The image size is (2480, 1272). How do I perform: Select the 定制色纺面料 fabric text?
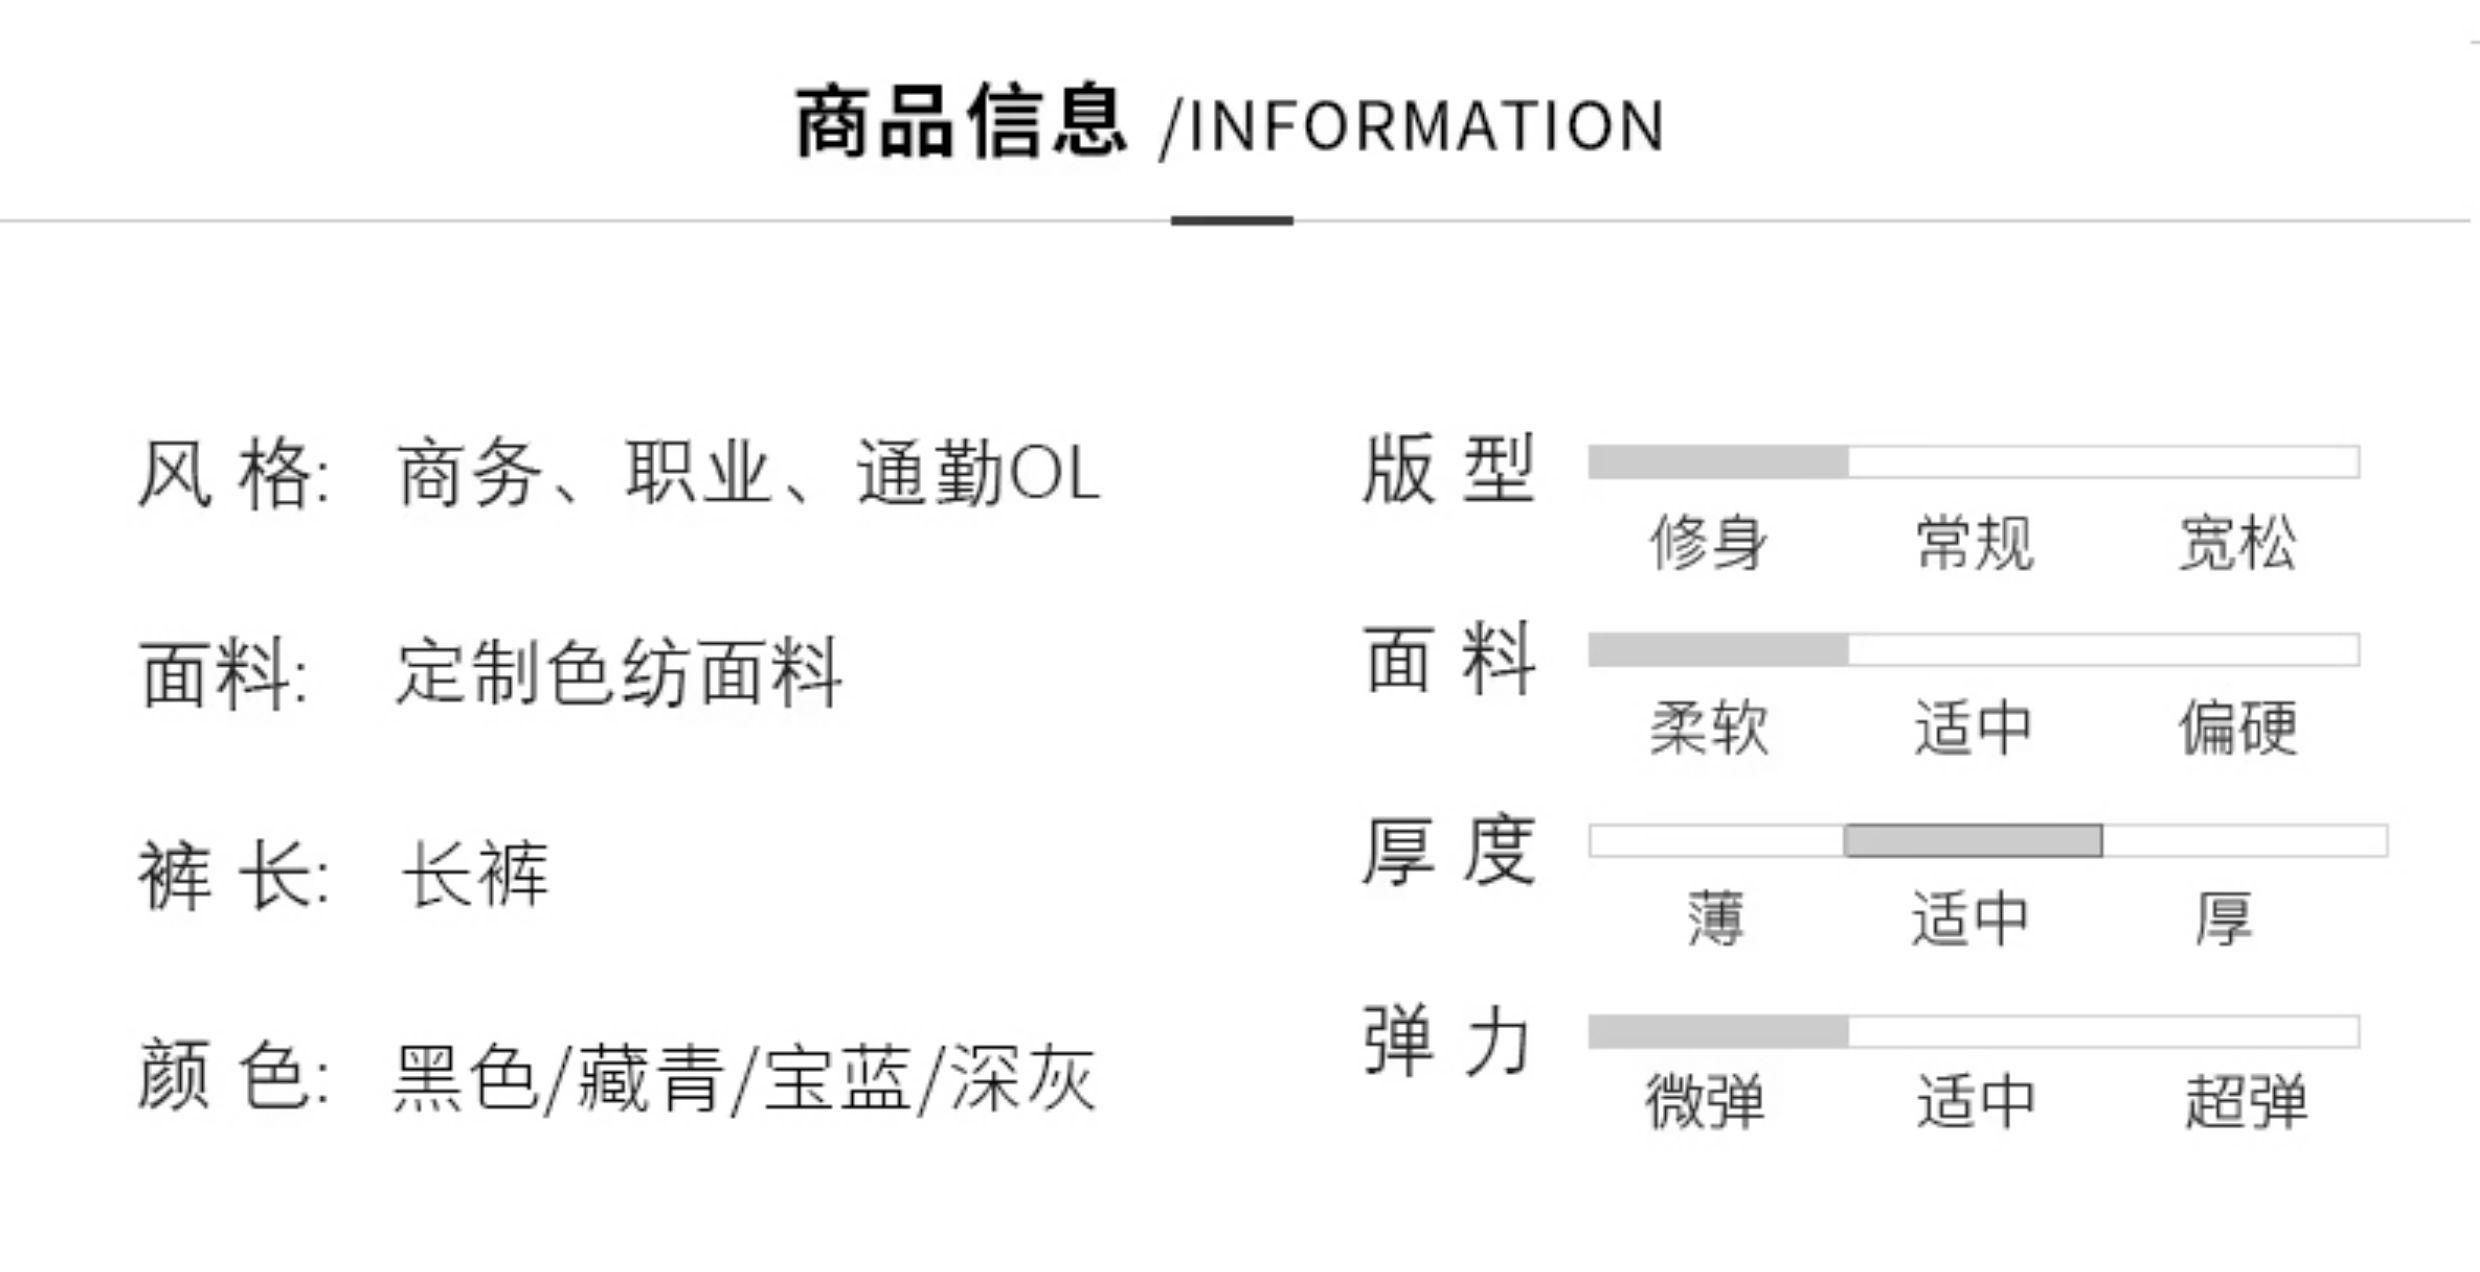619,673
